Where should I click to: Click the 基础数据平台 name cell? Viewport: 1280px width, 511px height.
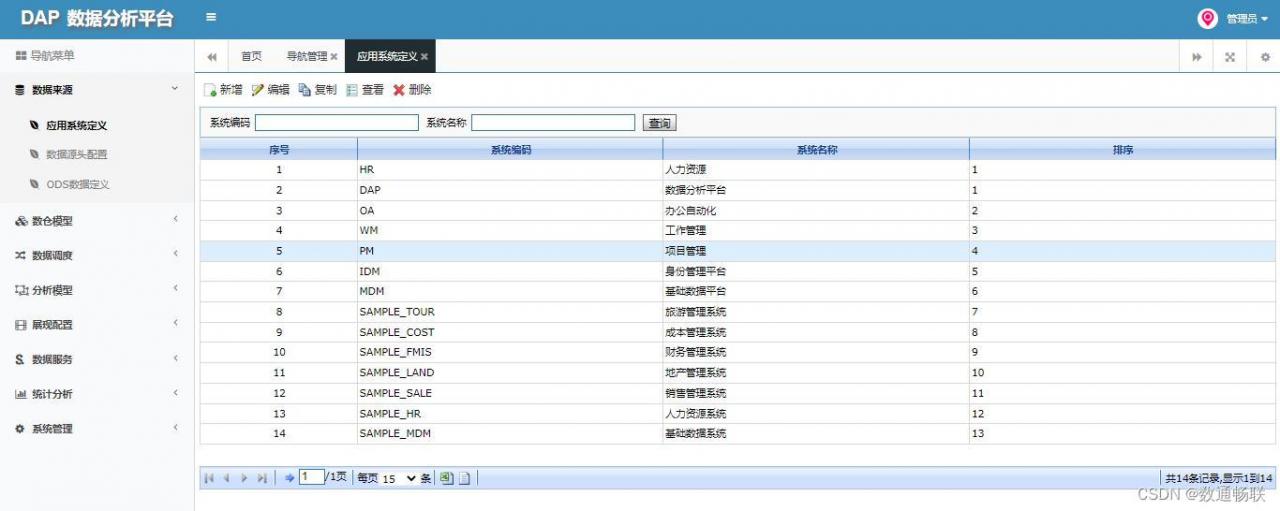click(x=816, y=291)
